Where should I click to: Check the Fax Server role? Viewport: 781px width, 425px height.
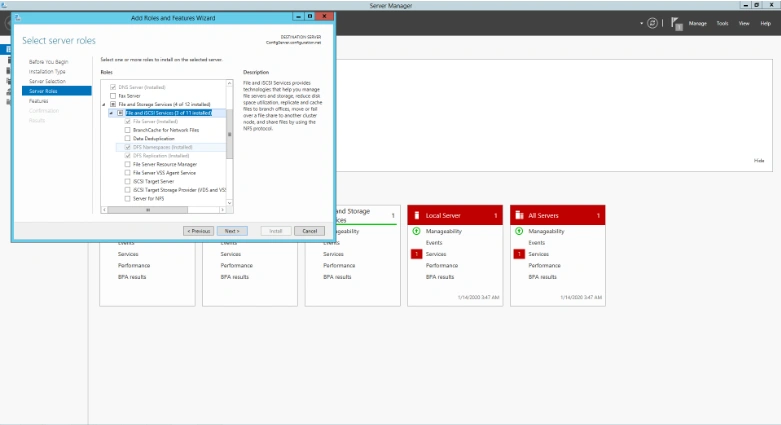tap(113, 96)
